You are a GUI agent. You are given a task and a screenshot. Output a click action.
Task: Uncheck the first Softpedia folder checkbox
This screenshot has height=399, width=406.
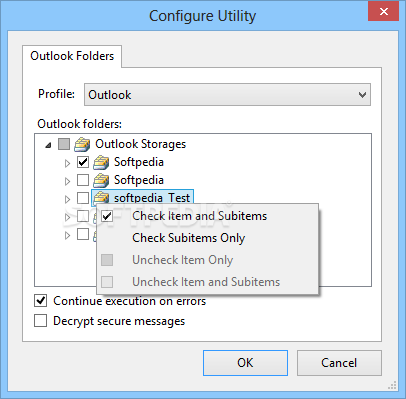(x=83, y=162)
